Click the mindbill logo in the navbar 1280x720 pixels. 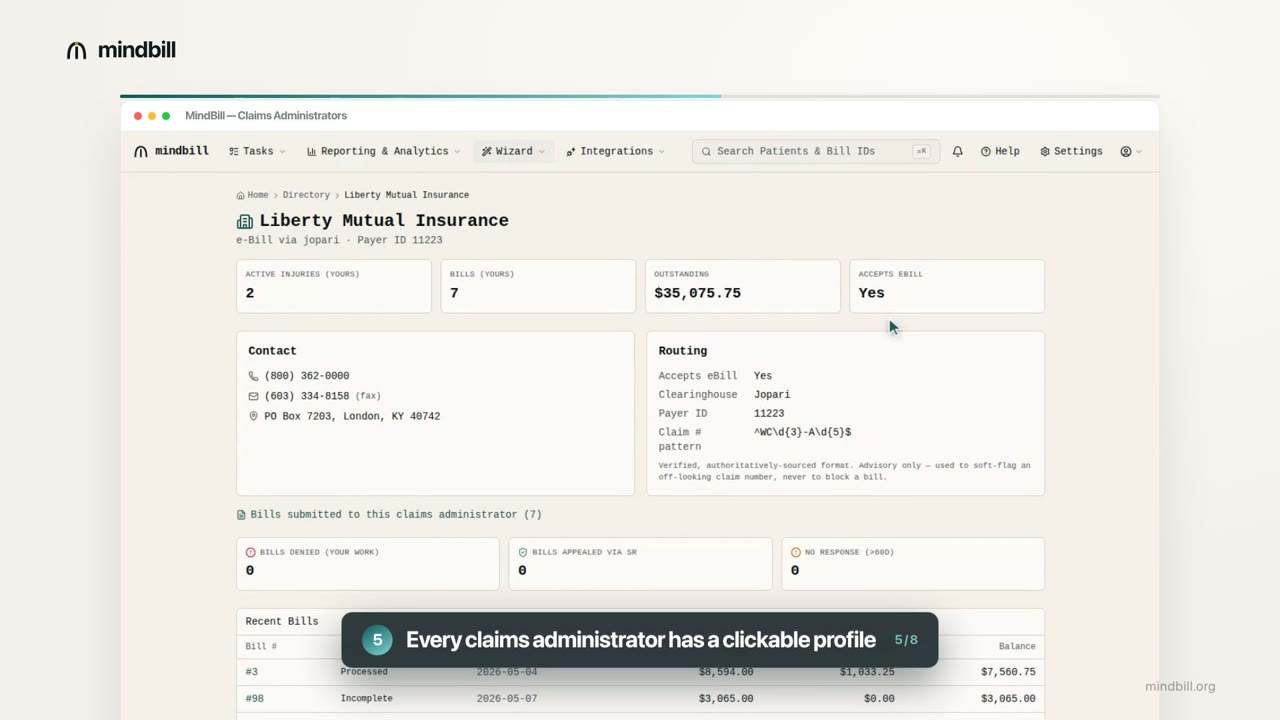pos(171,151)
